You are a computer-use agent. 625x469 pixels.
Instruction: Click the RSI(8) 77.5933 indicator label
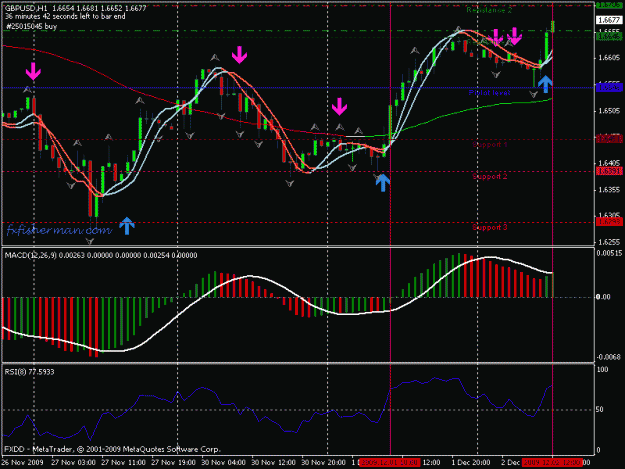(x=29, y=372)
